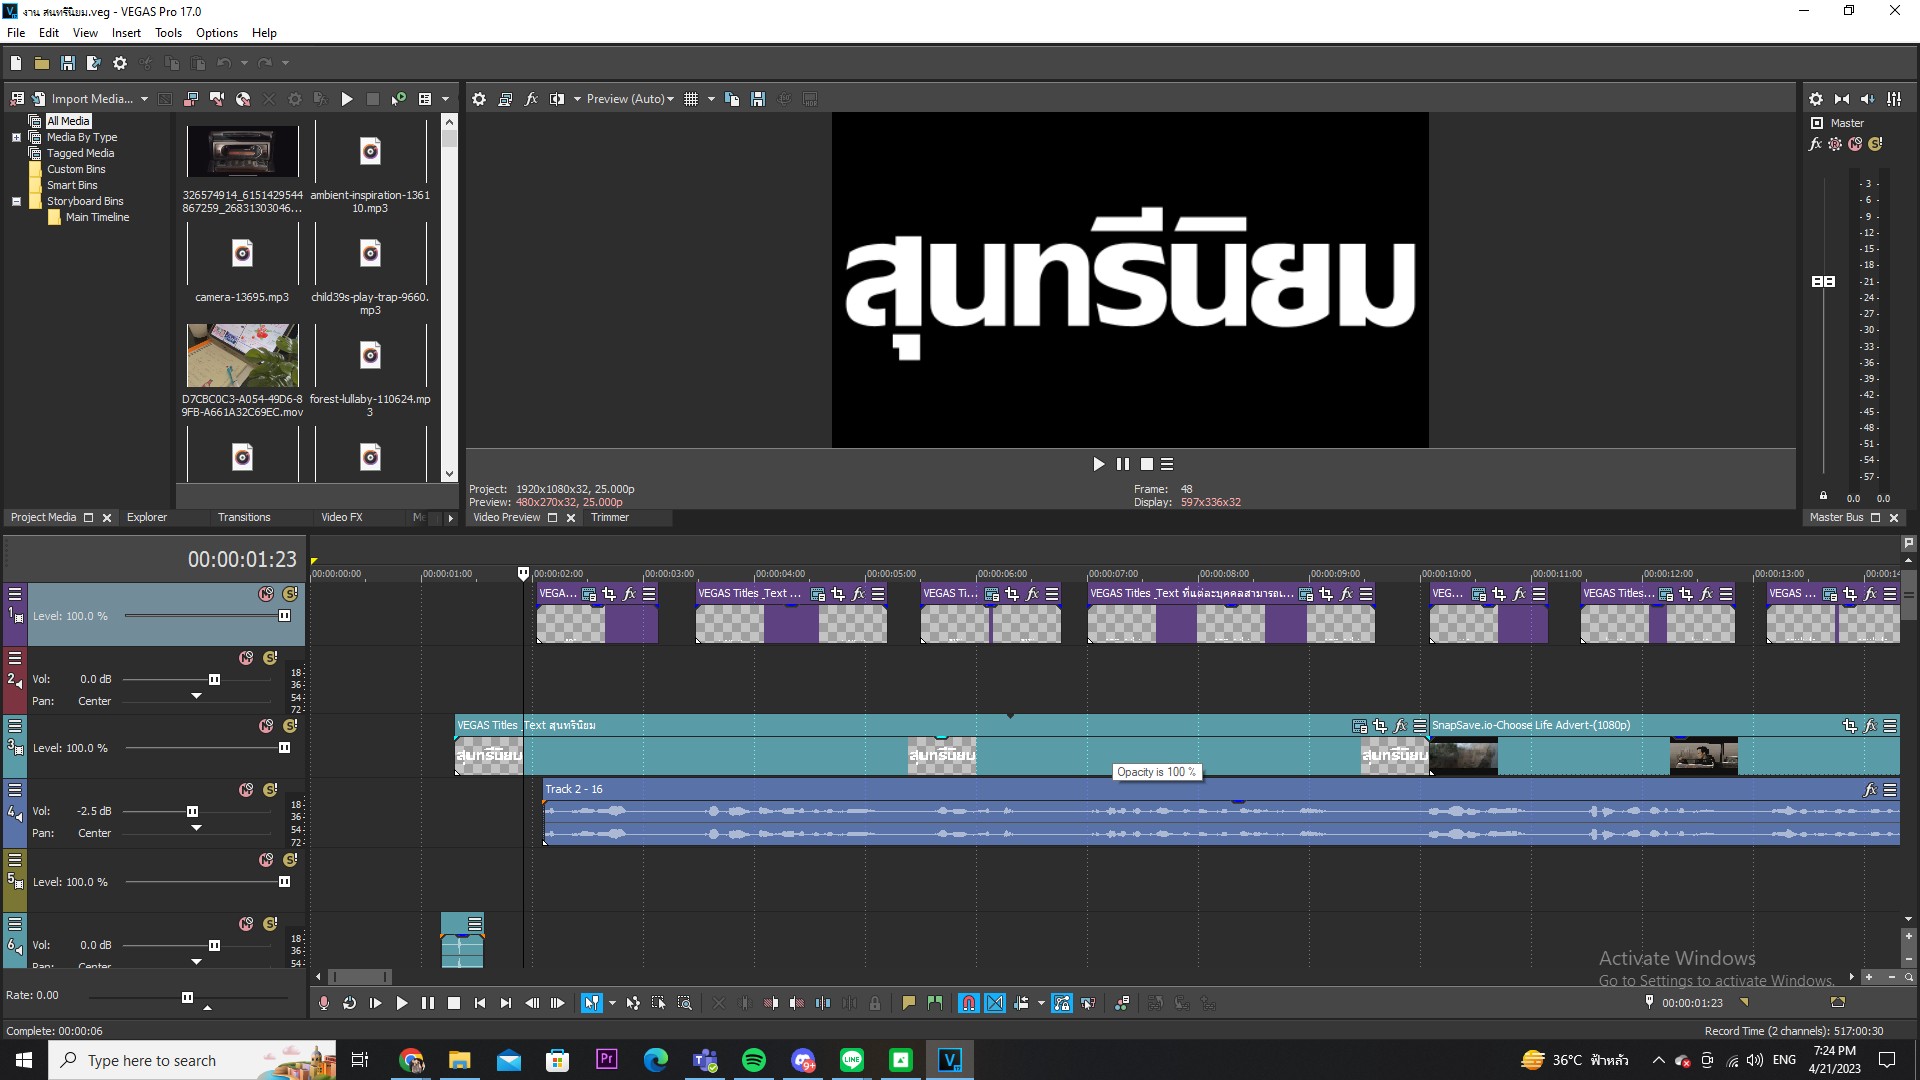Start preview in Project Media toolbar

tap(347, 99)
